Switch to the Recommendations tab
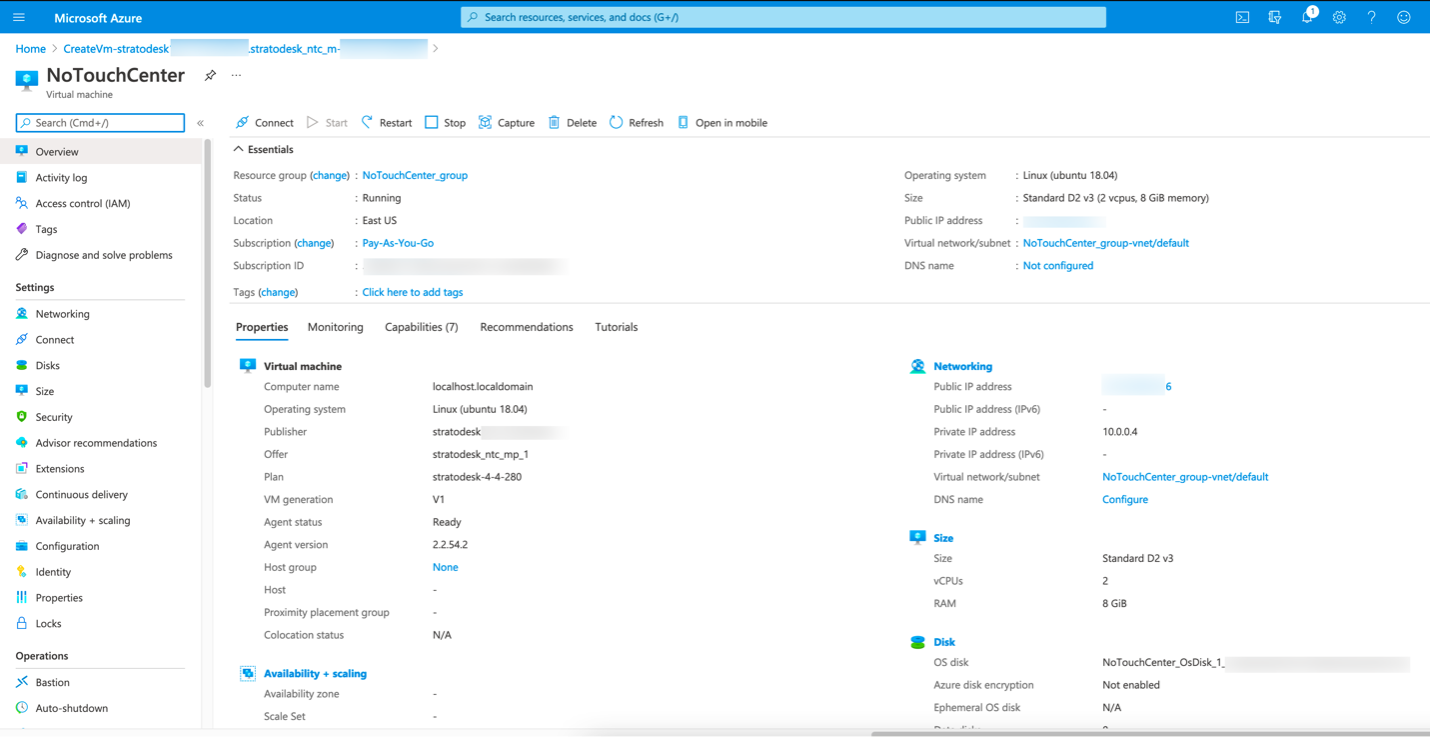The height and width of the screenshot is (739, 1430). pyautogui.click(x=526, y=327)
